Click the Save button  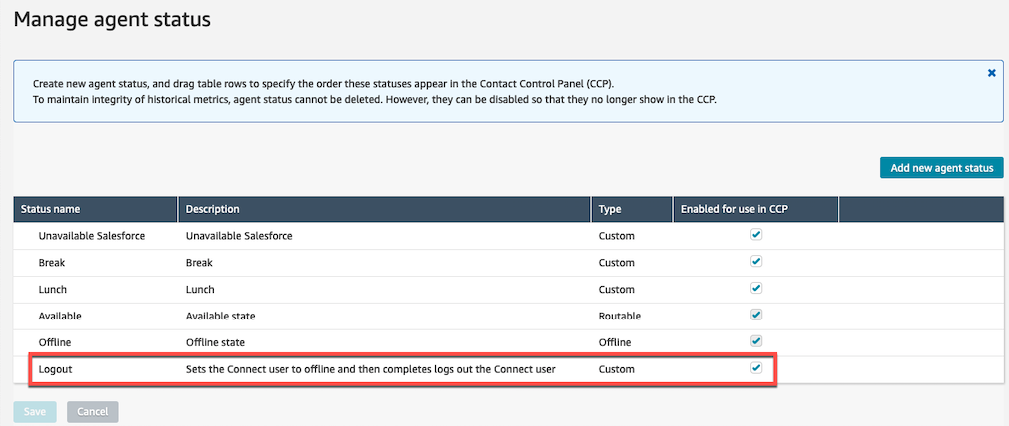pos(35,412)
